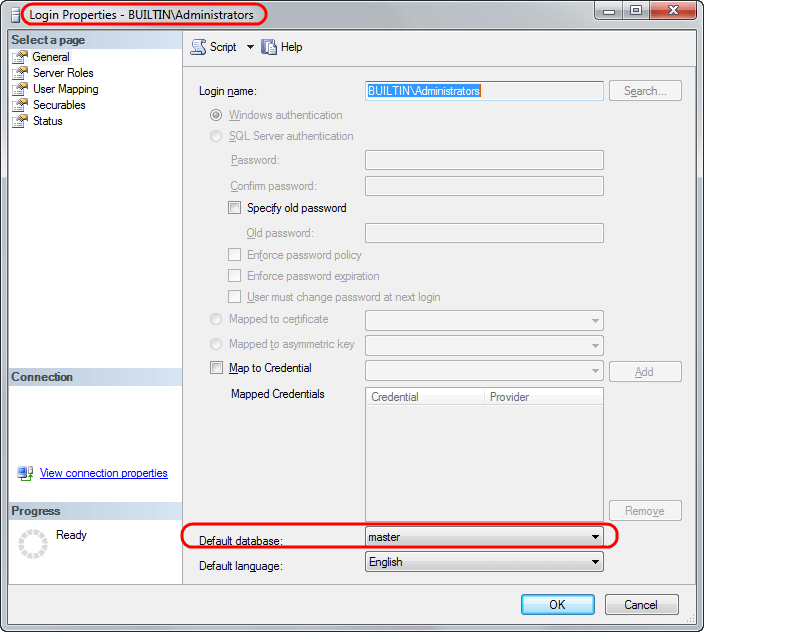Go to the User Mapping page
800x632 pixels.
(66, 89)
